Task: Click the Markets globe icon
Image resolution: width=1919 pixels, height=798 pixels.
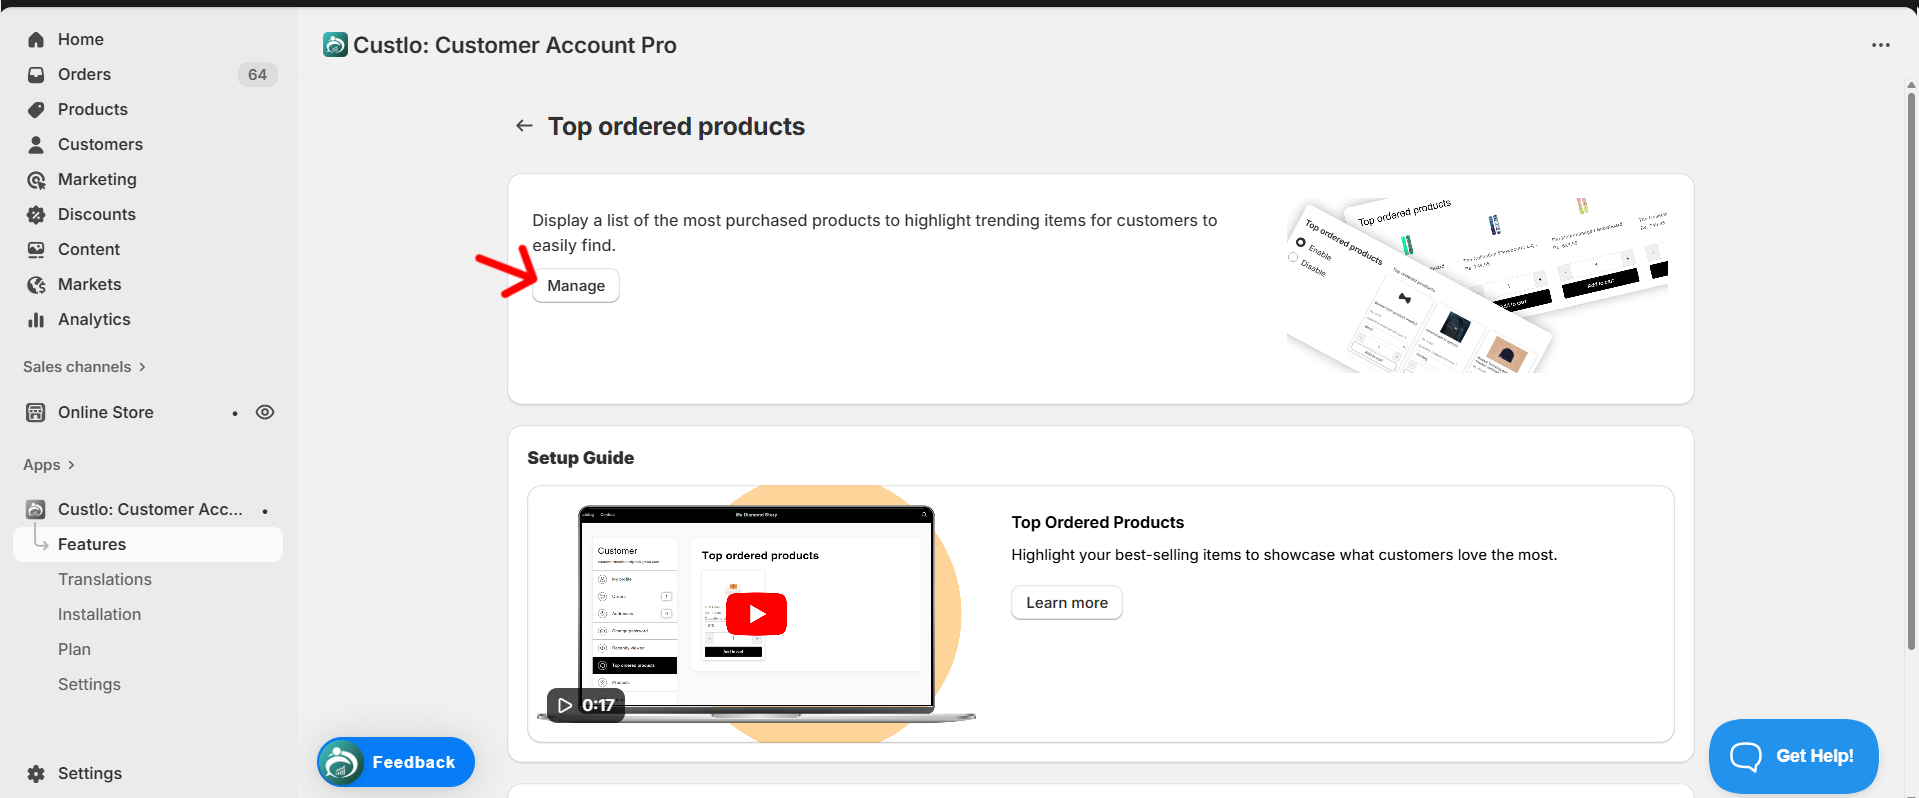Action: 36,285
